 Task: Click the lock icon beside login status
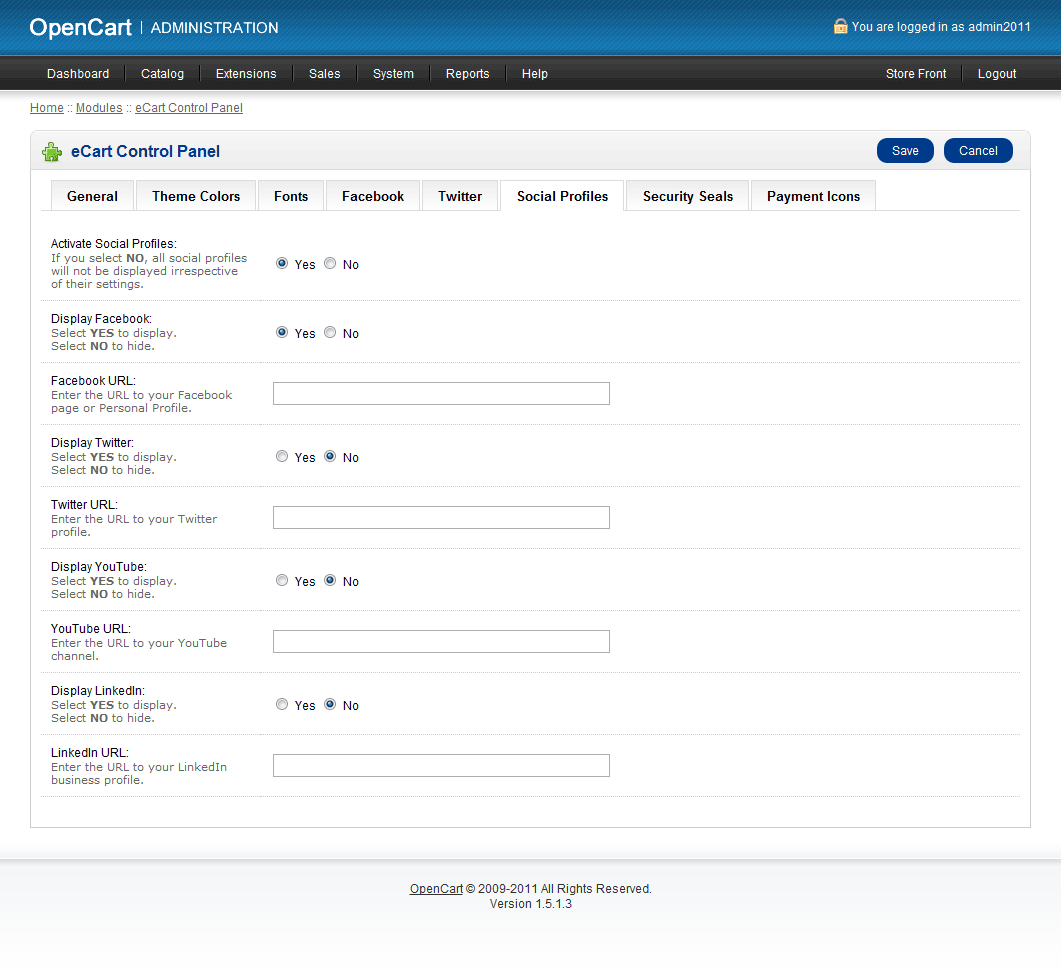(840, 26)
